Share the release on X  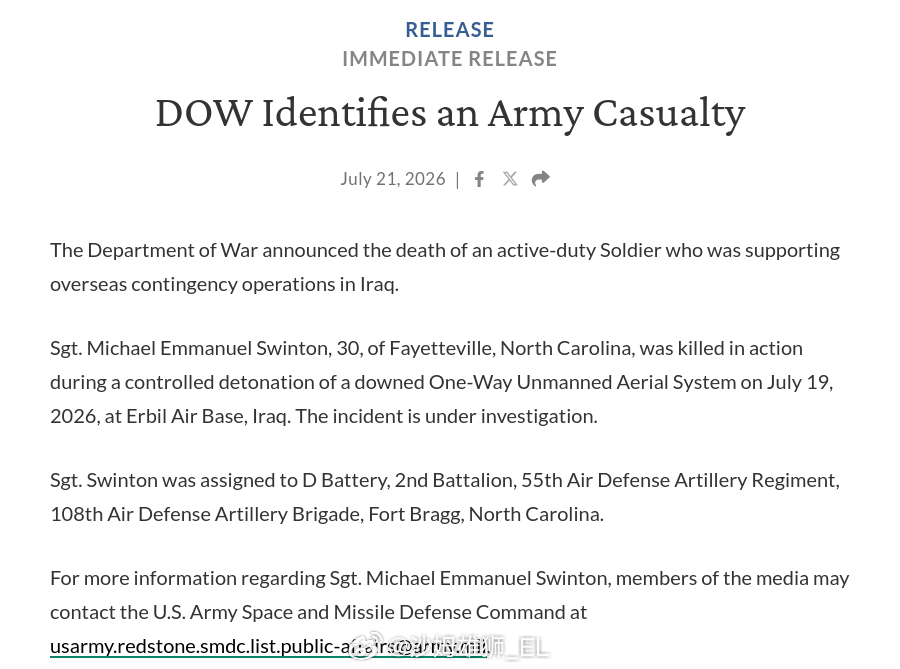(x=510, y=179)
